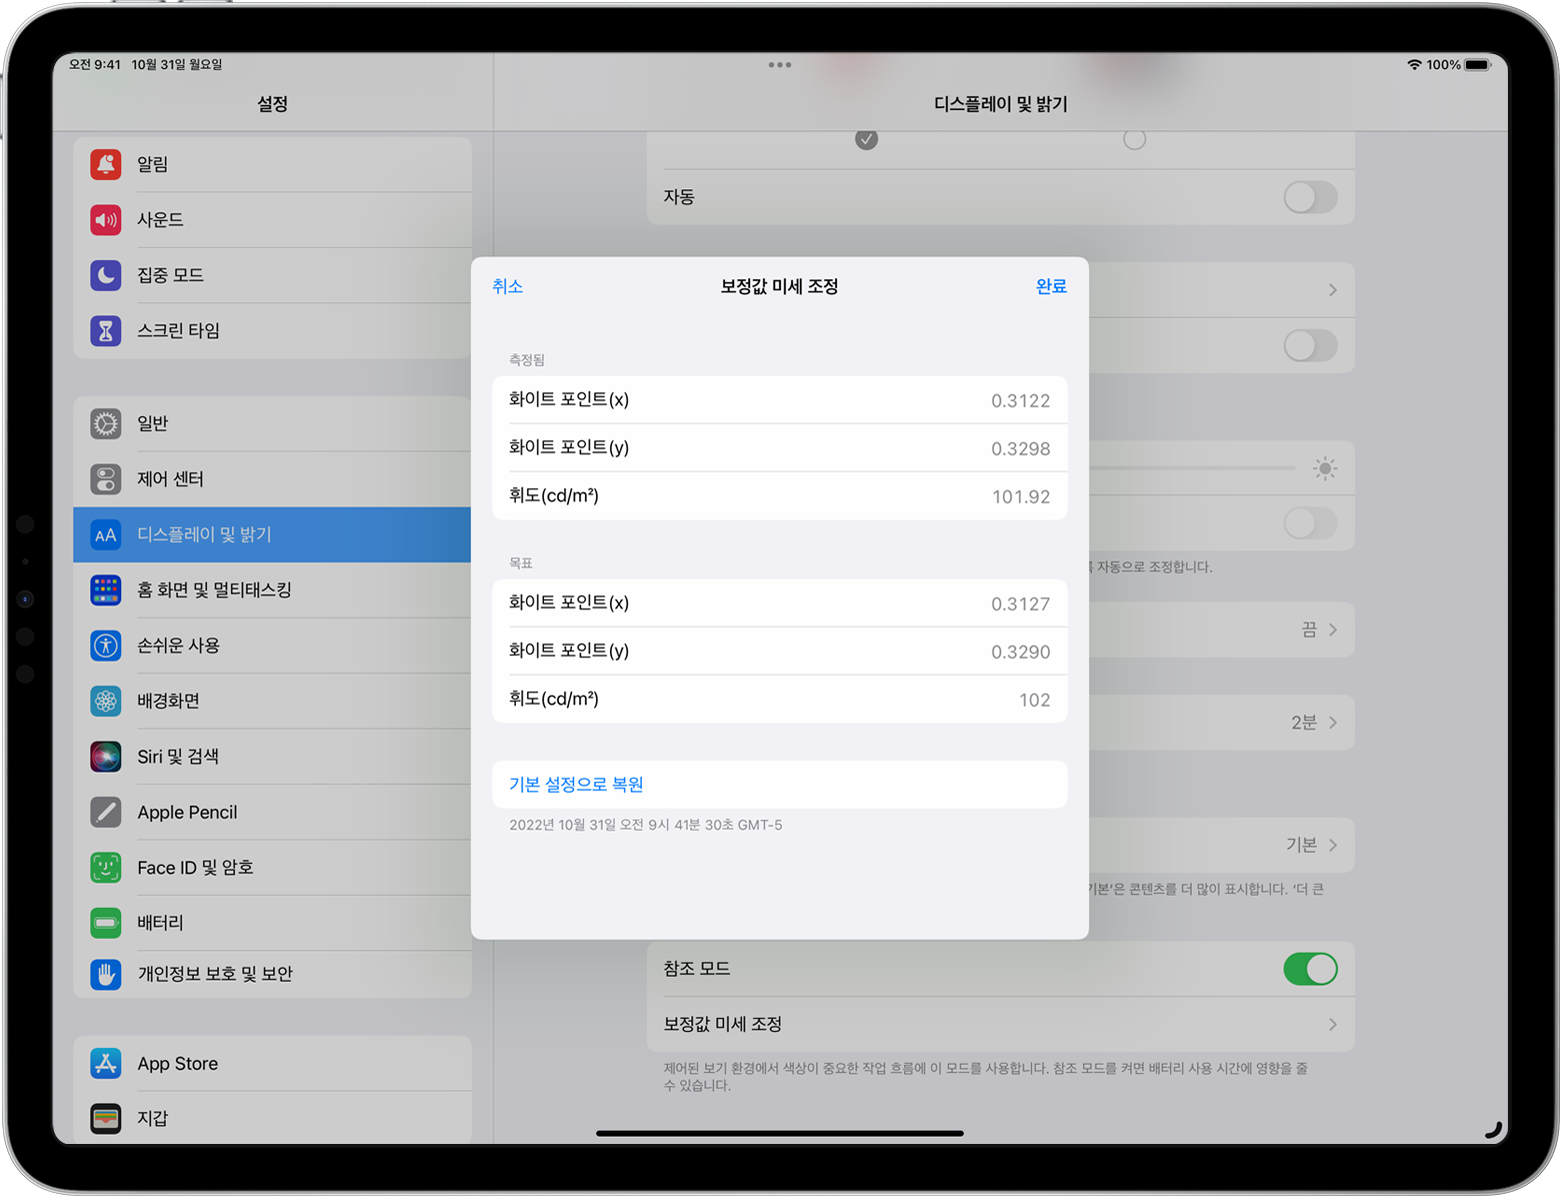
Task: Open 보정값 미세 조정 via its chevron
Action: 1332,1024
